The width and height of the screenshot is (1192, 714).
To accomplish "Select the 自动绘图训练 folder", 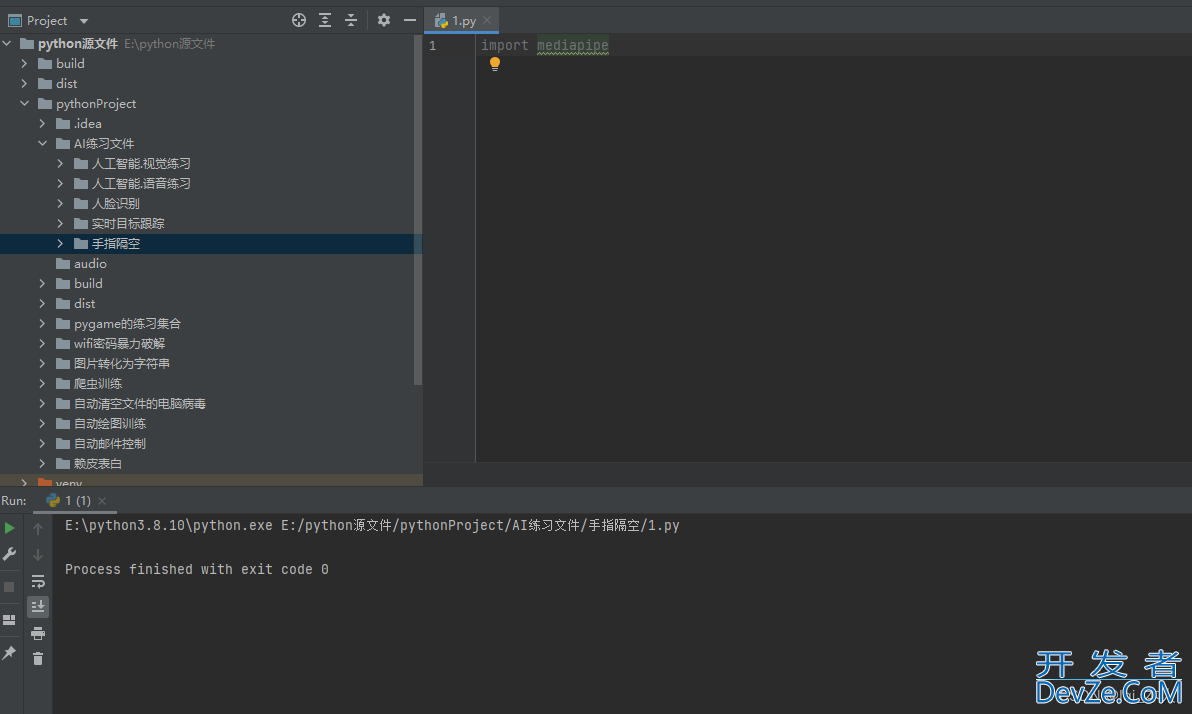I will pos(110,424).
